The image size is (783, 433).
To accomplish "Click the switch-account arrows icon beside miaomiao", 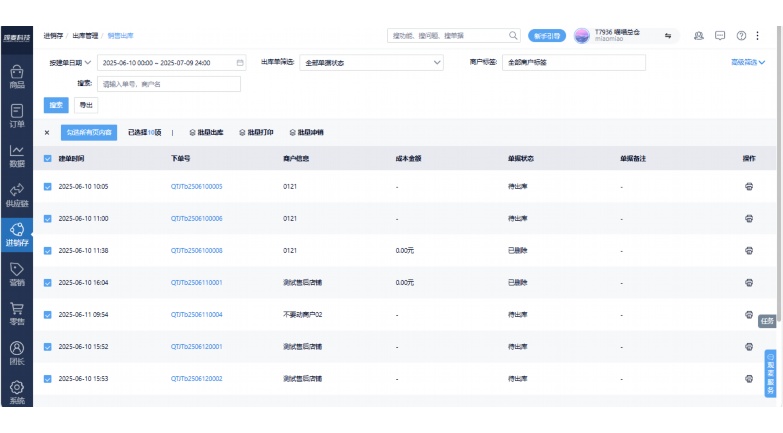I will 668,35.
